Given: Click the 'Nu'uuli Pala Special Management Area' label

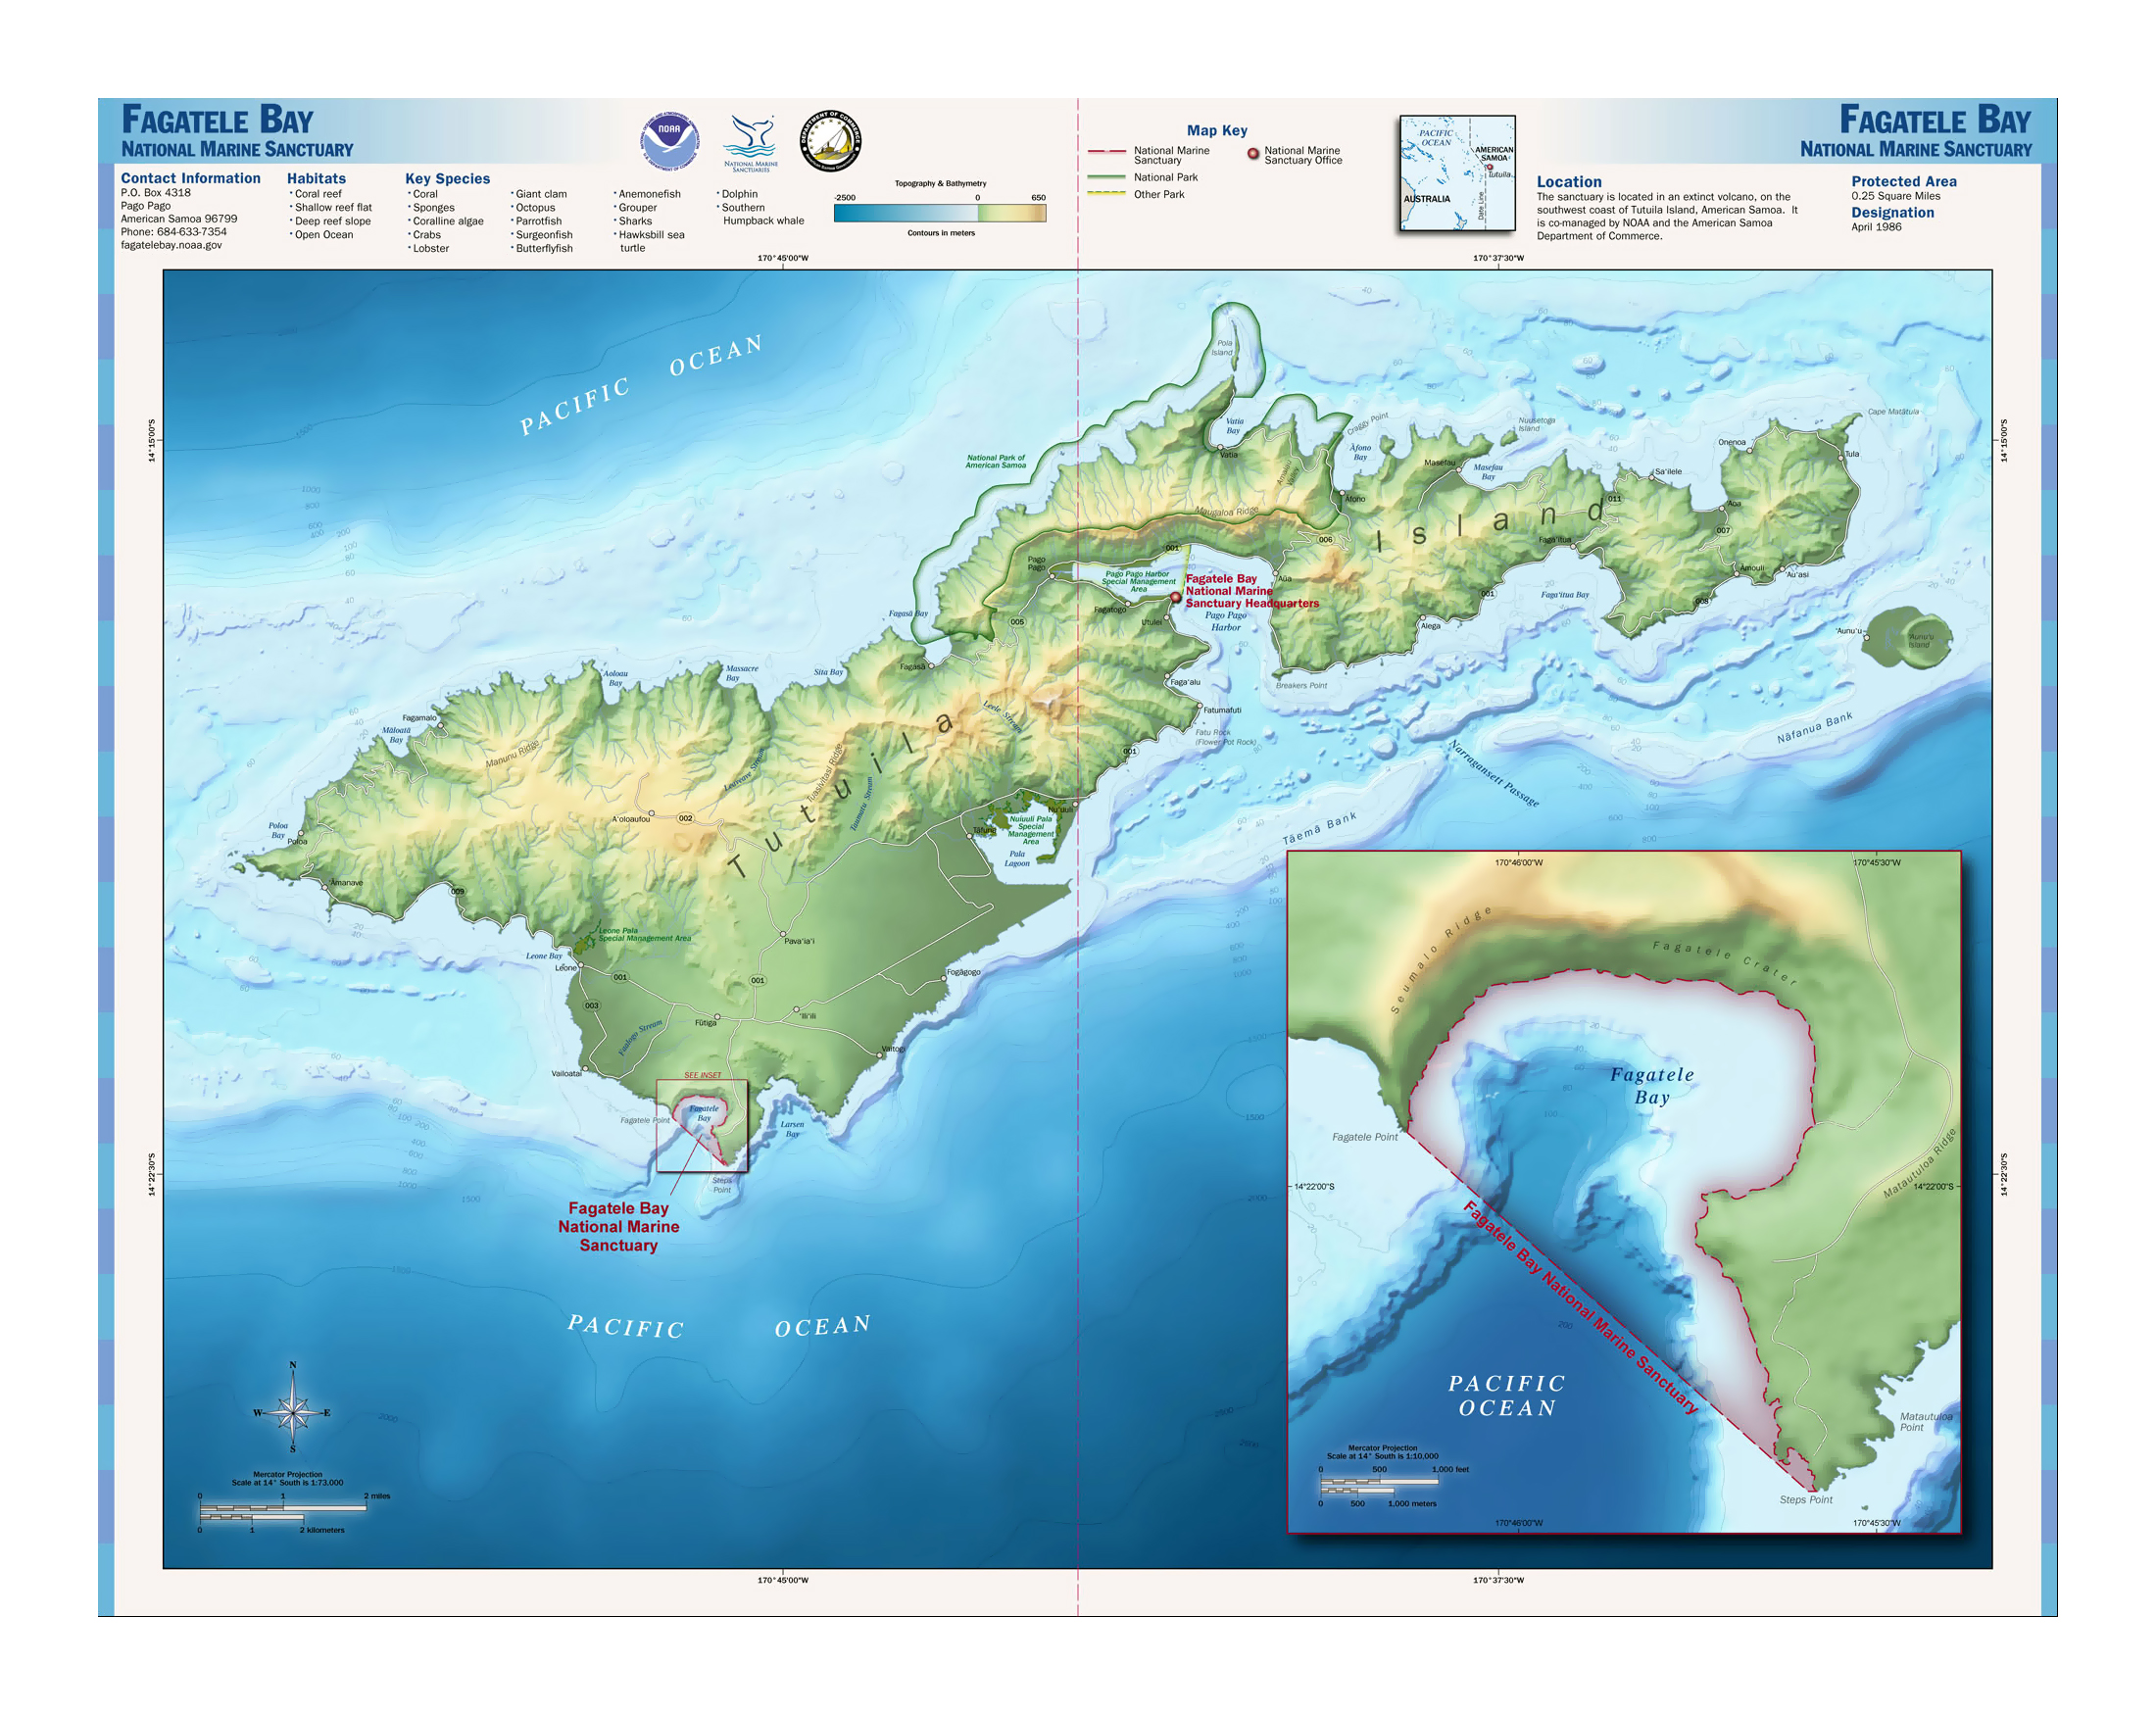Looking at the screenshot, I should tap(1030, 830).
